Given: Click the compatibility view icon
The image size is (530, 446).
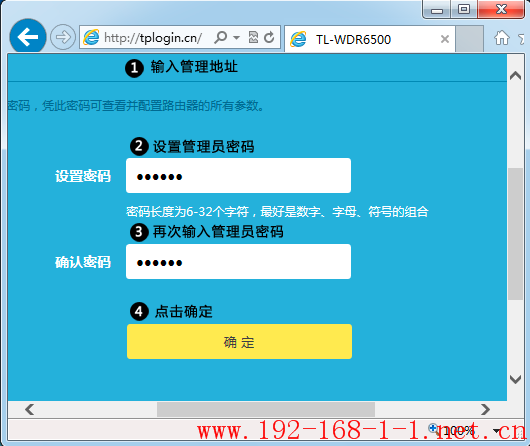Looking at the screenshot, I should click(253, 37).
